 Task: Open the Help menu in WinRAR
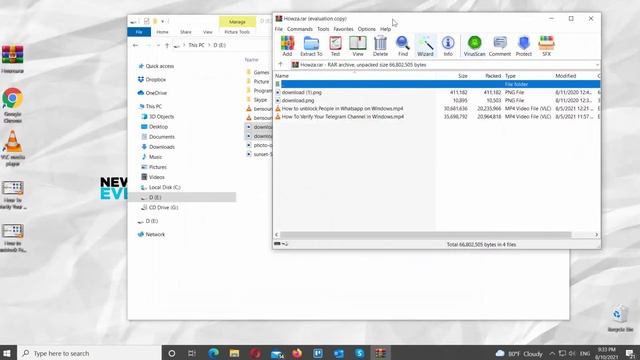[385, 29]
